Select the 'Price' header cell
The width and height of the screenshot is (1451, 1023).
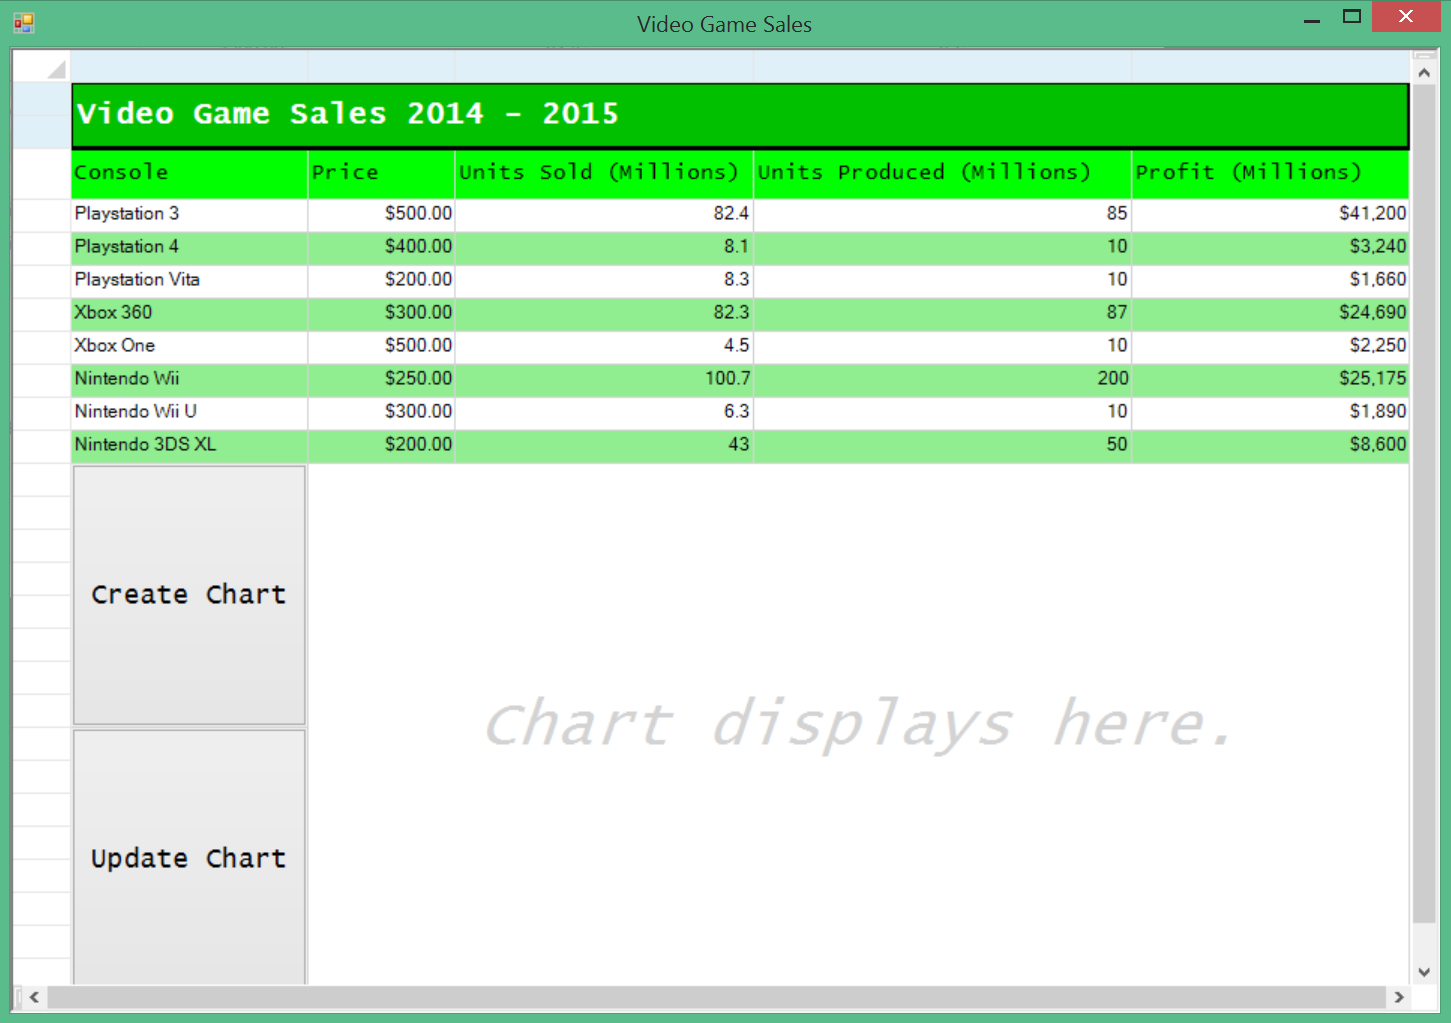tap(381, 173)
